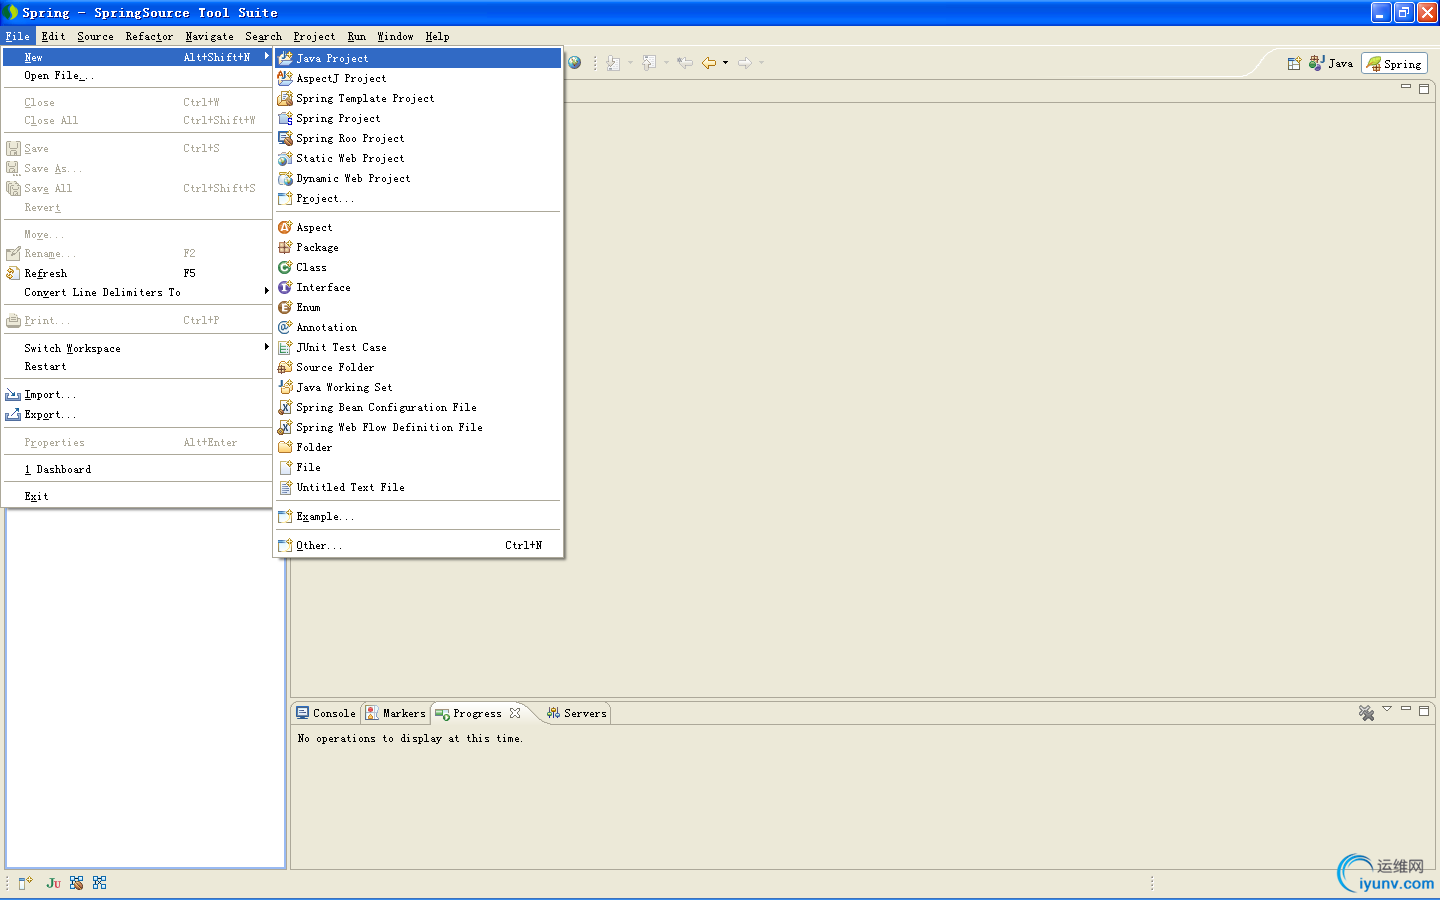The image size is (1440, 900).
Task: Click the JUnit fast view icon
Action: coord(54,883)
